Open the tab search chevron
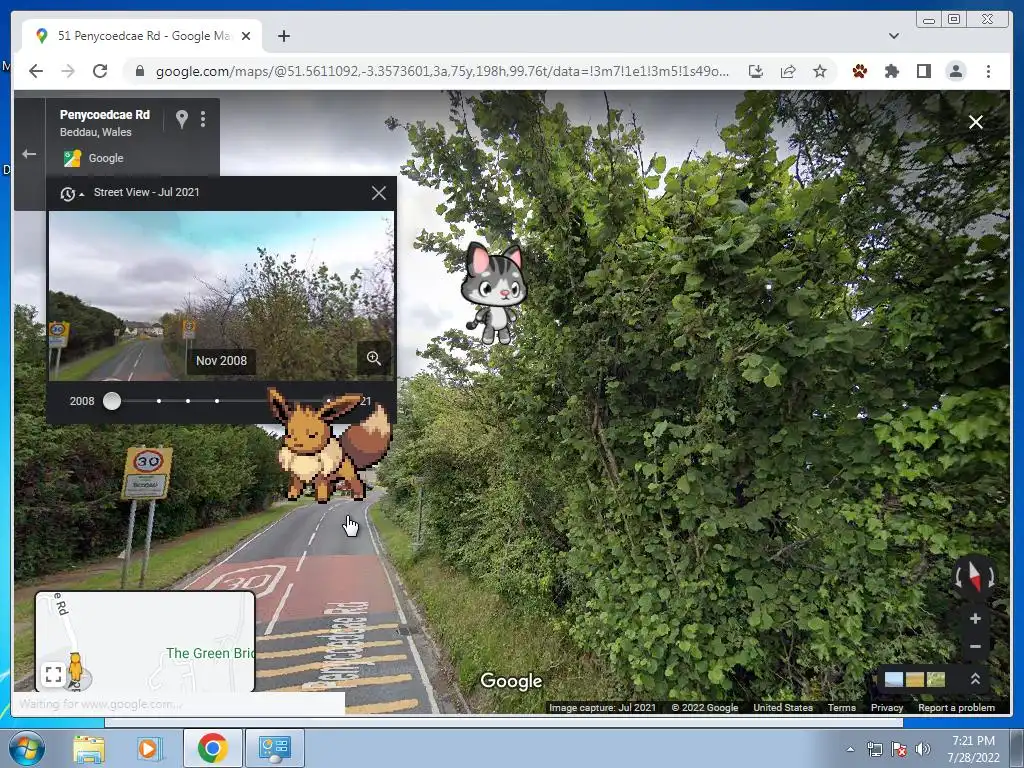 [x=894, y=36]
